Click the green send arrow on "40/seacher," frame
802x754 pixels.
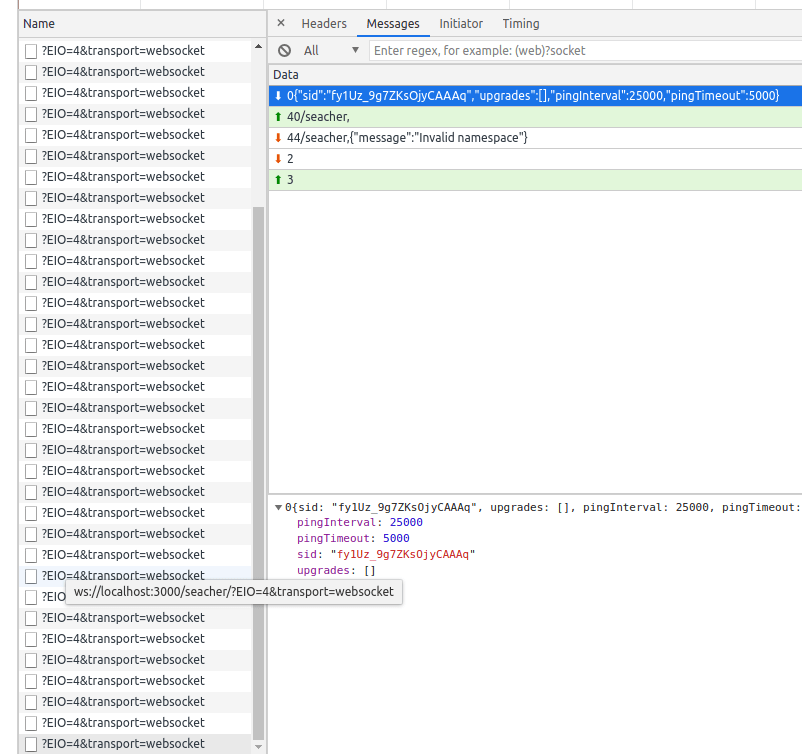point(278,116)
